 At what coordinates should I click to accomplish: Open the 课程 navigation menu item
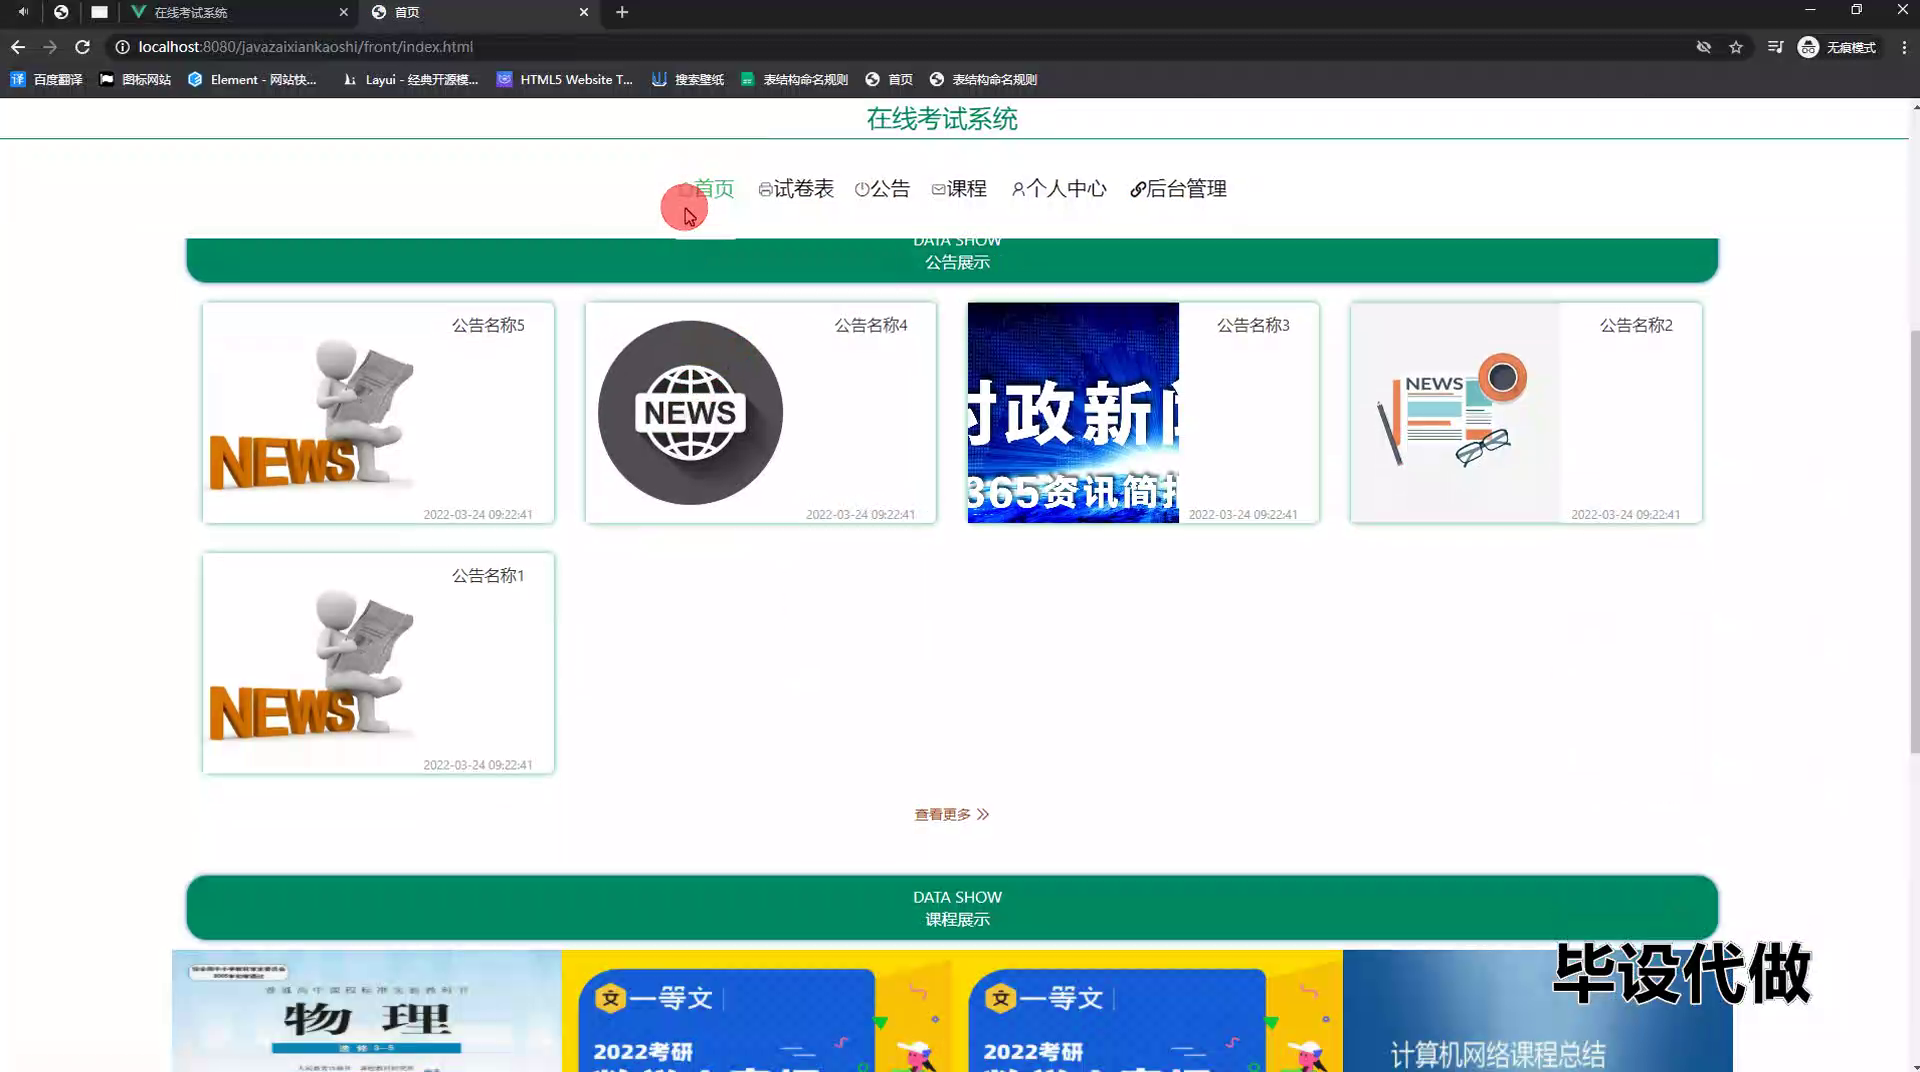coord(959,189)
